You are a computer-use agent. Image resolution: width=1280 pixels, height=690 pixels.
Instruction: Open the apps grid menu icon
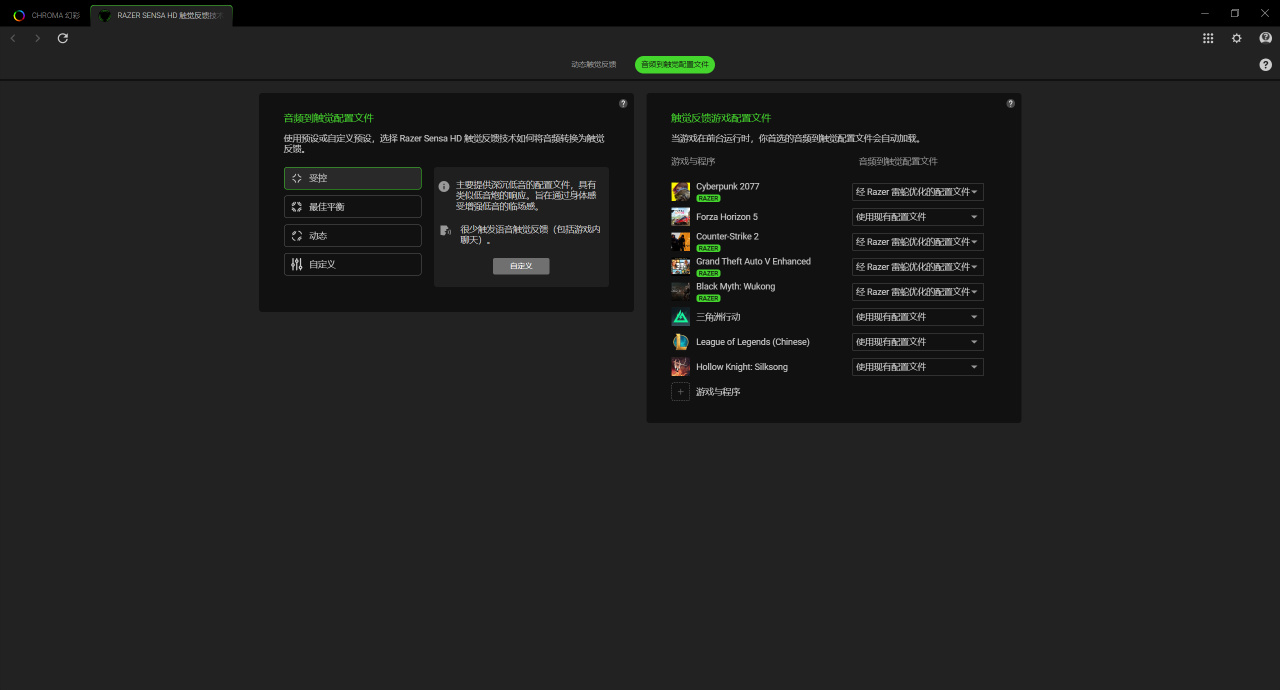pyautogui.click(x=1208, y=38)
